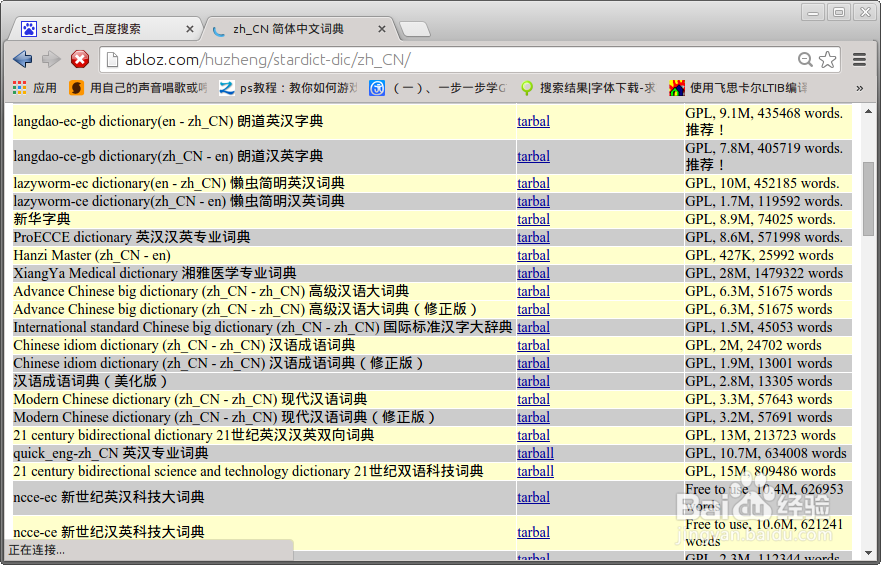Download lazyworm-ec tarbal
The image size is (881, 565).
(533, 183)
